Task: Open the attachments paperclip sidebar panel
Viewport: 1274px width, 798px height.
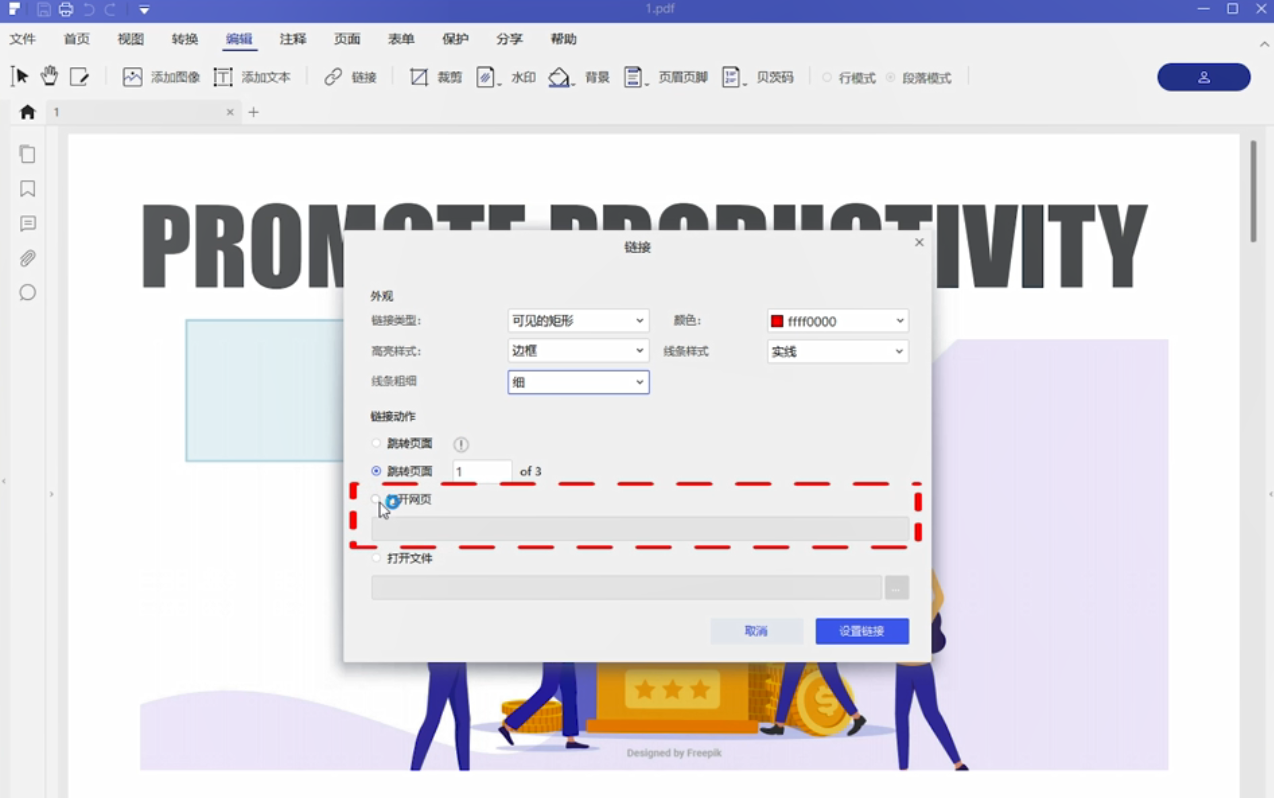Action: pos(27,258)
